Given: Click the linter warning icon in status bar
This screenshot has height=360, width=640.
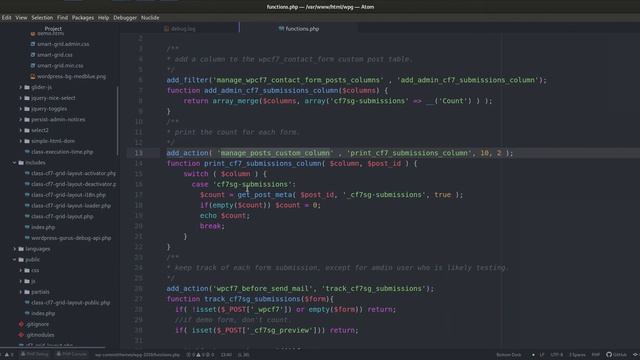Looking at the screenshot, I should [x=198, y=355].
